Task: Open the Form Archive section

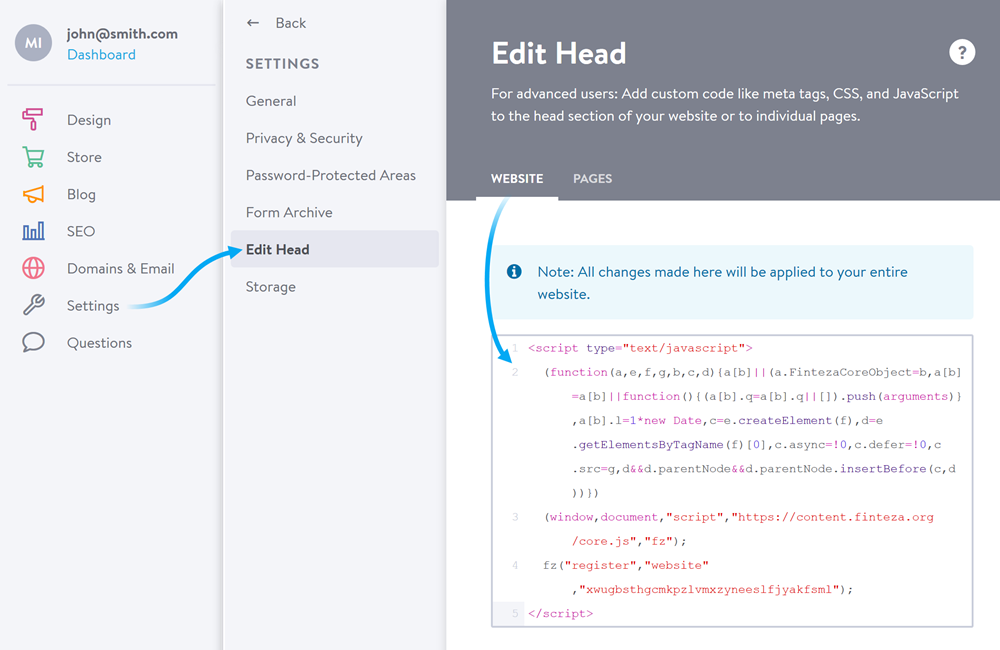Action: pos(289,212)
